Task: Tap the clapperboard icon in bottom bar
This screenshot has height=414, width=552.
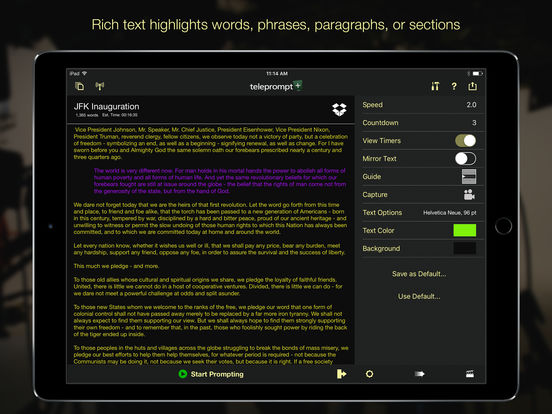Action: click(x=470, y=374)
